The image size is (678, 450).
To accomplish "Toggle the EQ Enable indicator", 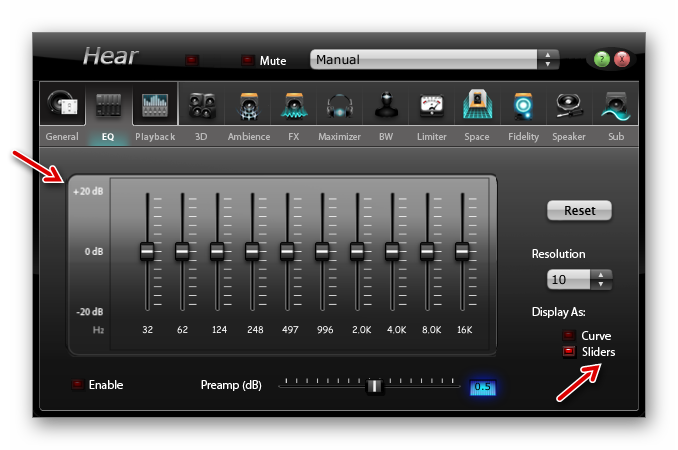I will (77, 384).
